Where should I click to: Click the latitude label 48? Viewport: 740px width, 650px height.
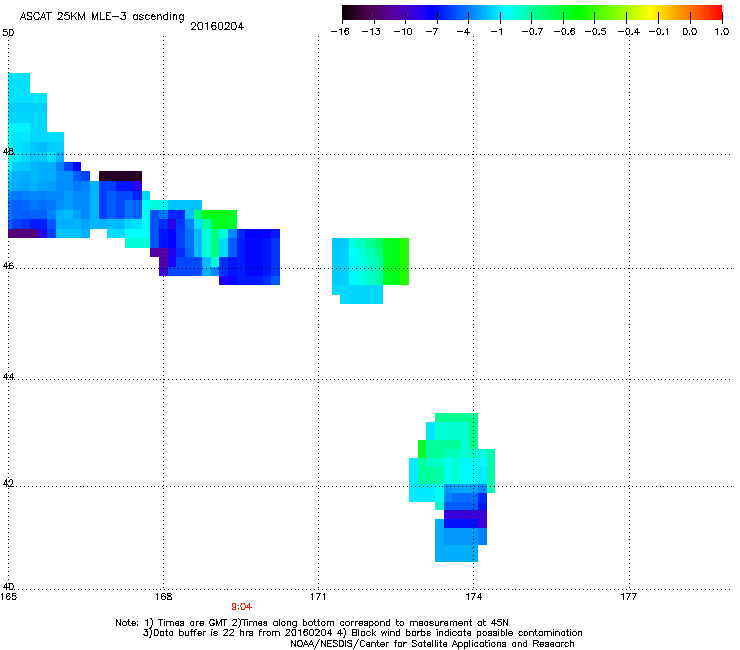(x=8, y=152)
